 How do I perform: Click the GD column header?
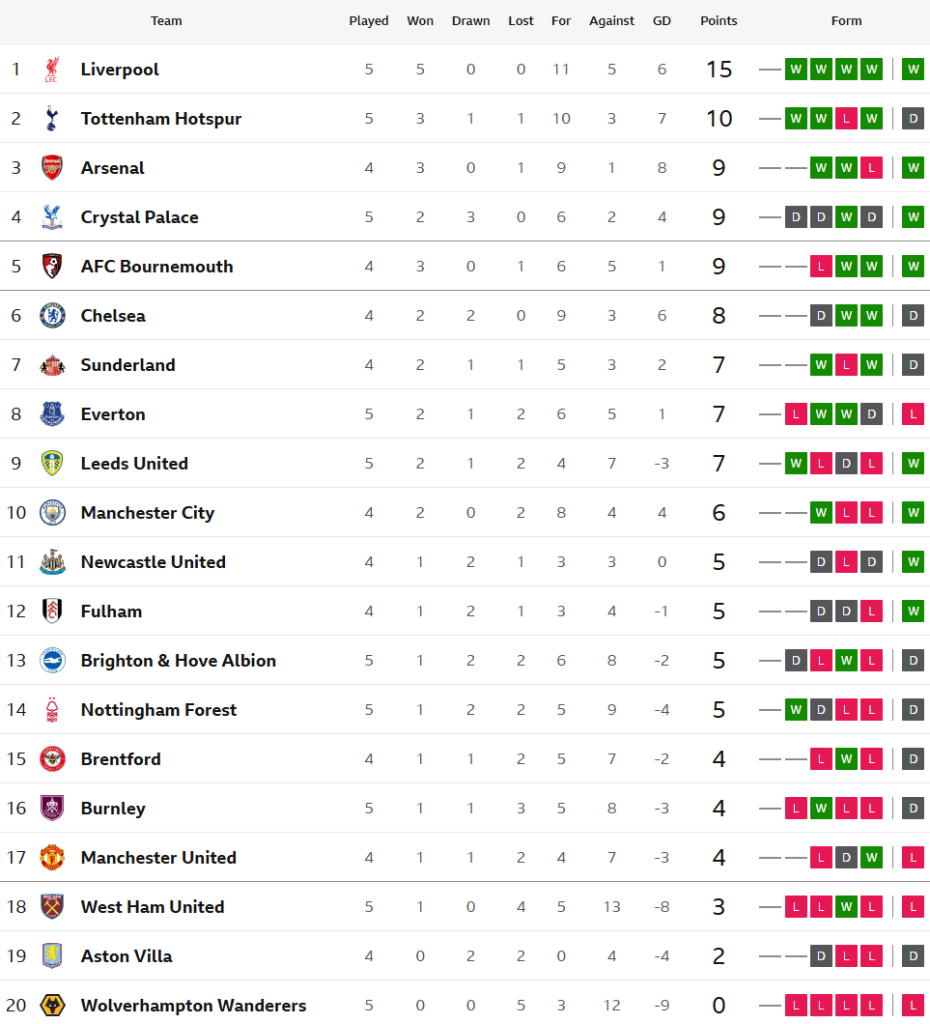[661, 21]
